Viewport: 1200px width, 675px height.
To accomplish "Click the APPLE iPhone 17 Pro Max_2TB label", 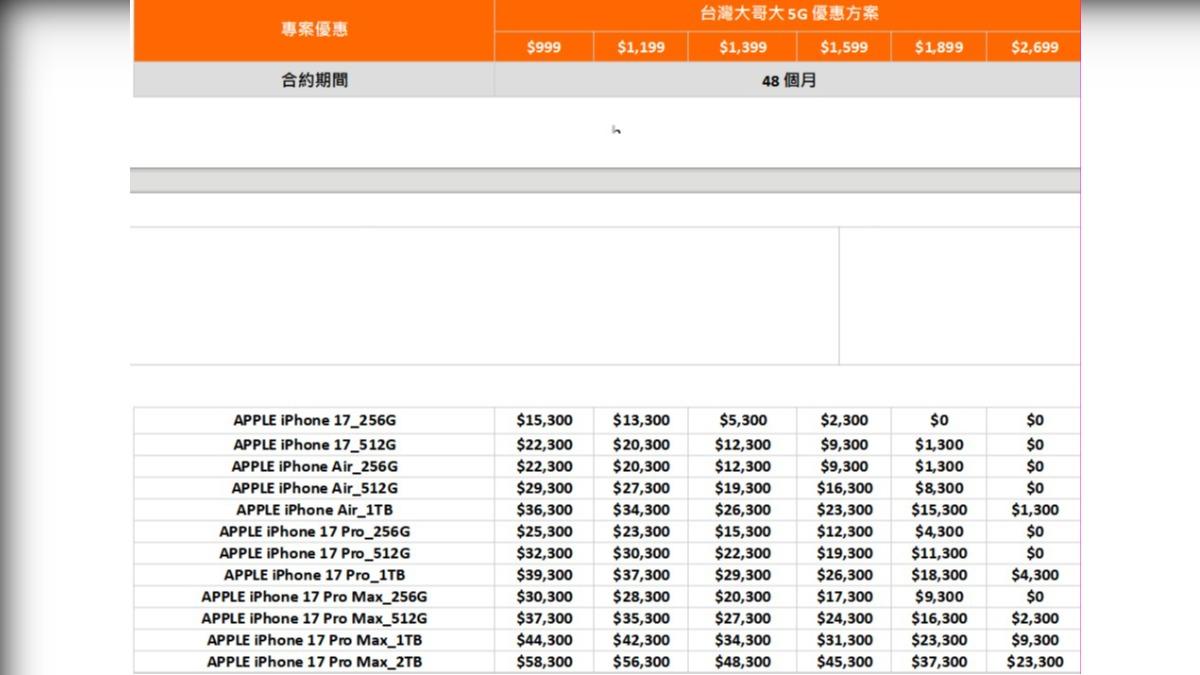I will (x=314, y=662).
